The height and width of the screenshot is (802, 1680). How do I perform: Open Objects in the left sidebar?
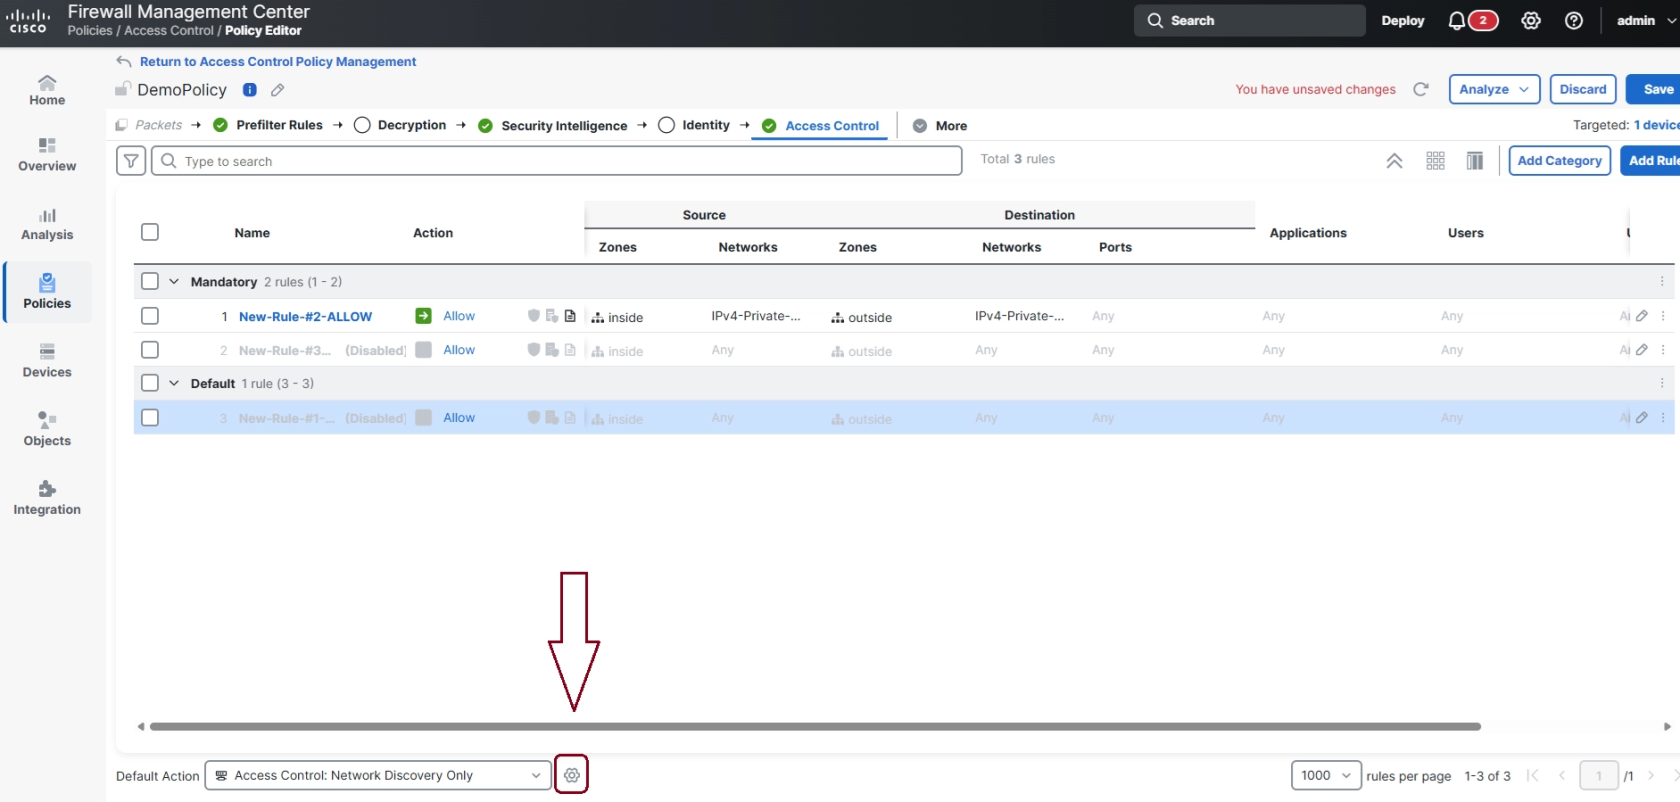[x=47, y=430]
